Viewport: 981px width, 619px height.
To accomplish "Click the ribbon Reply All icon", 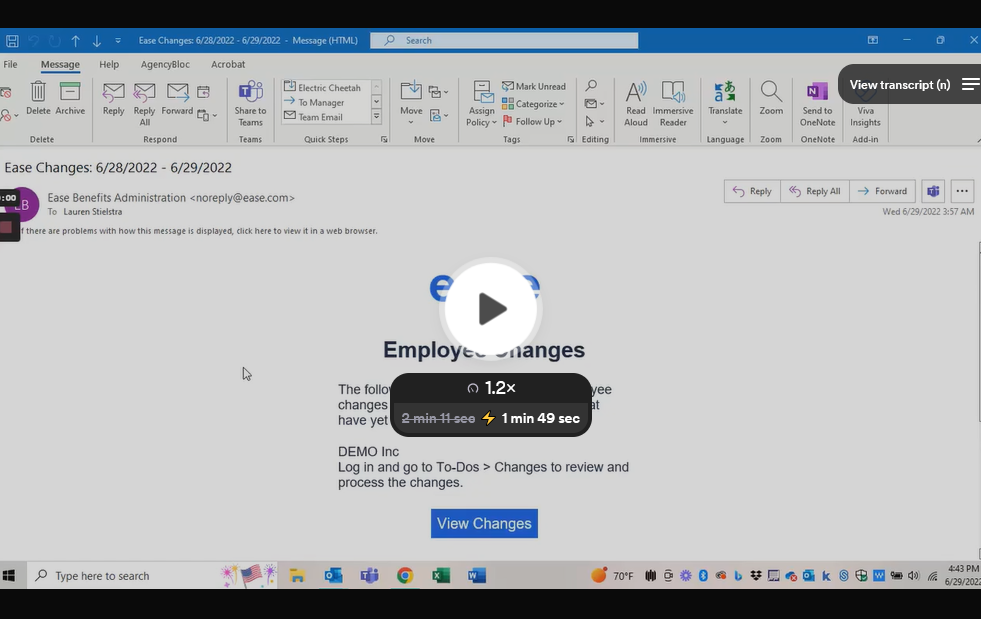I will pos(145,104).
